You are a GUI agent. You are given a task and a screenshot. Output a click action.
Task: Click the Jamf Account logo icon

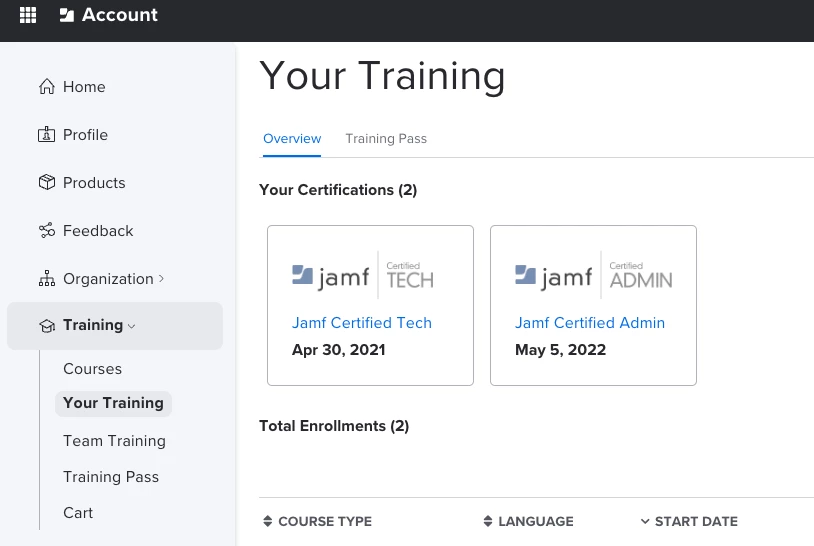[67, 15]
